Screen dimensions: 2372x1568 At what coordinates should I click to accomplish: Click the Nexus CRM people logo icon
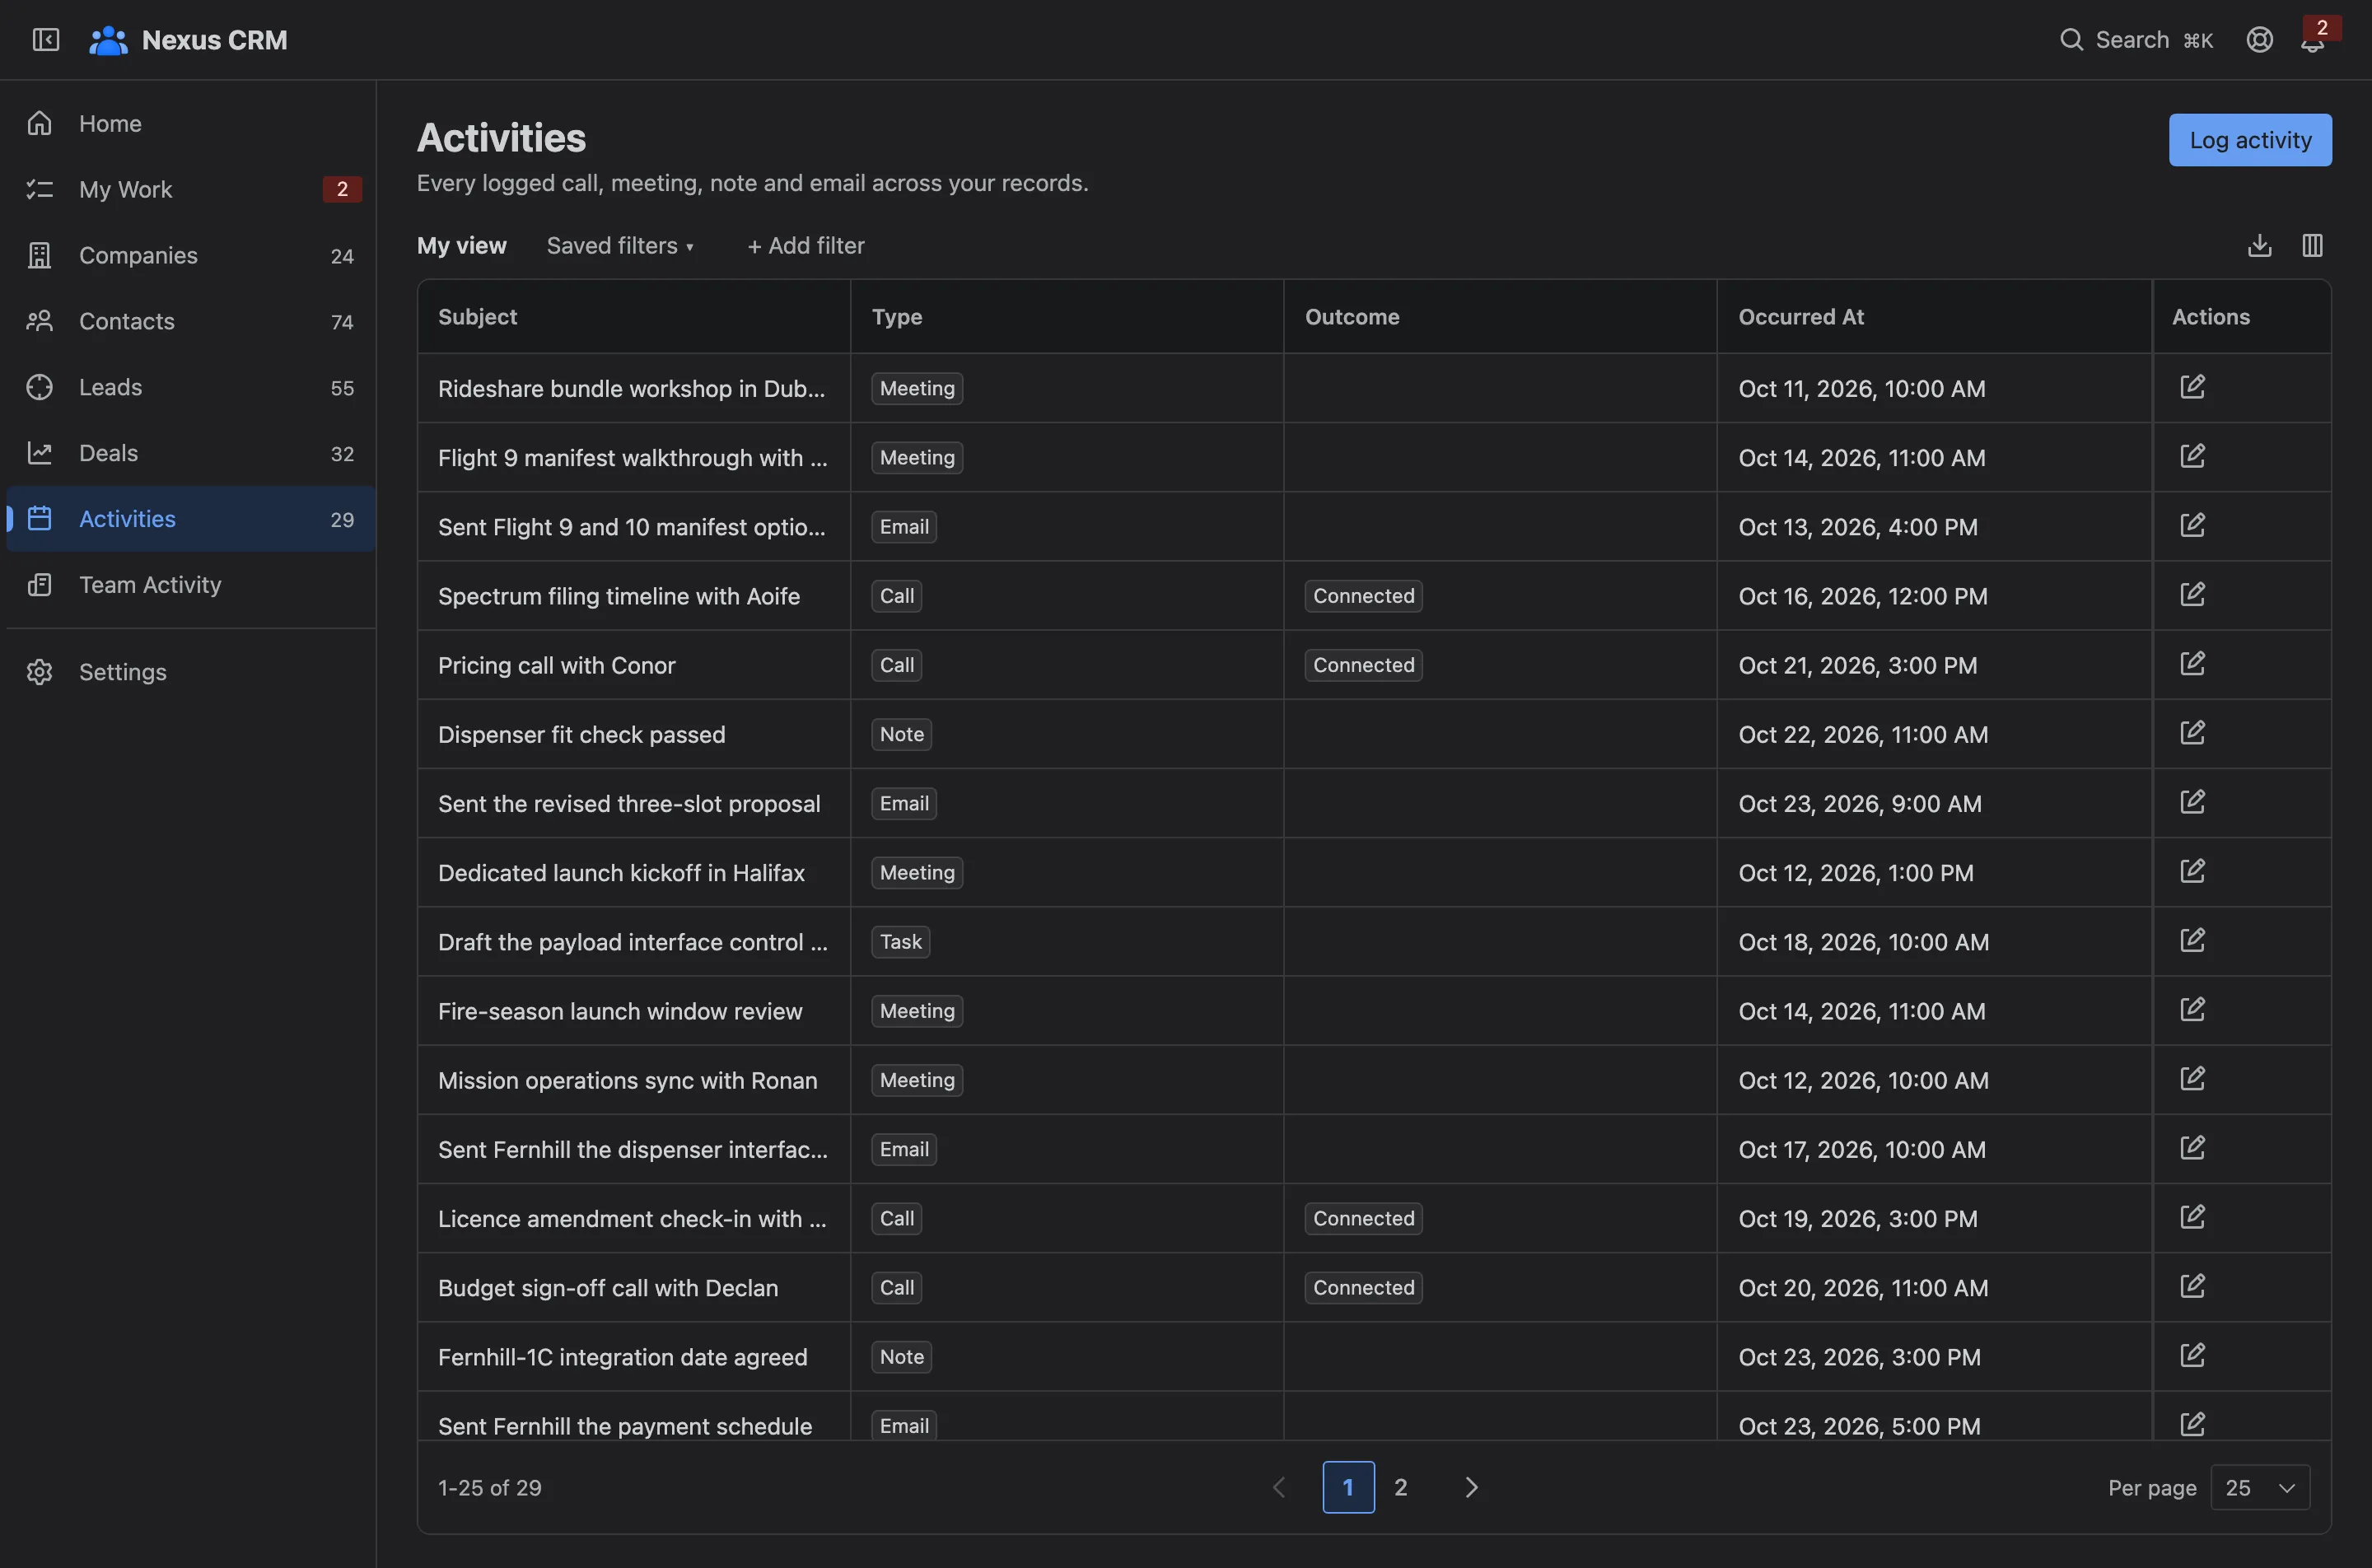(x=108, y=40)
